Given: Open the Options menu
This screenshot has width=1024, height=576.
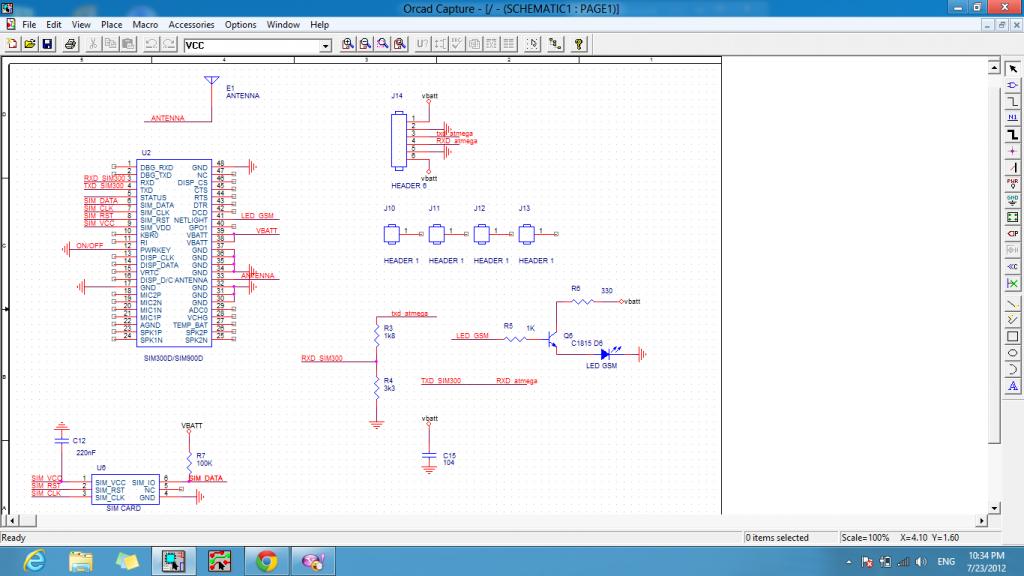Looking at the screenshot, I should tap(240, 24).
